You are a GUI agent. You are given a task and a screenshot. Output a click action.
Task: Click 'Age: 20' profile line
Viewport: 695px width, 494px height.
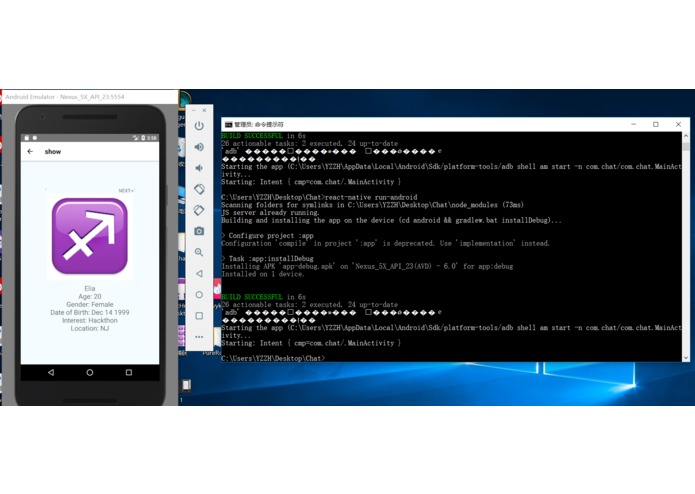(x=90, y=296)
